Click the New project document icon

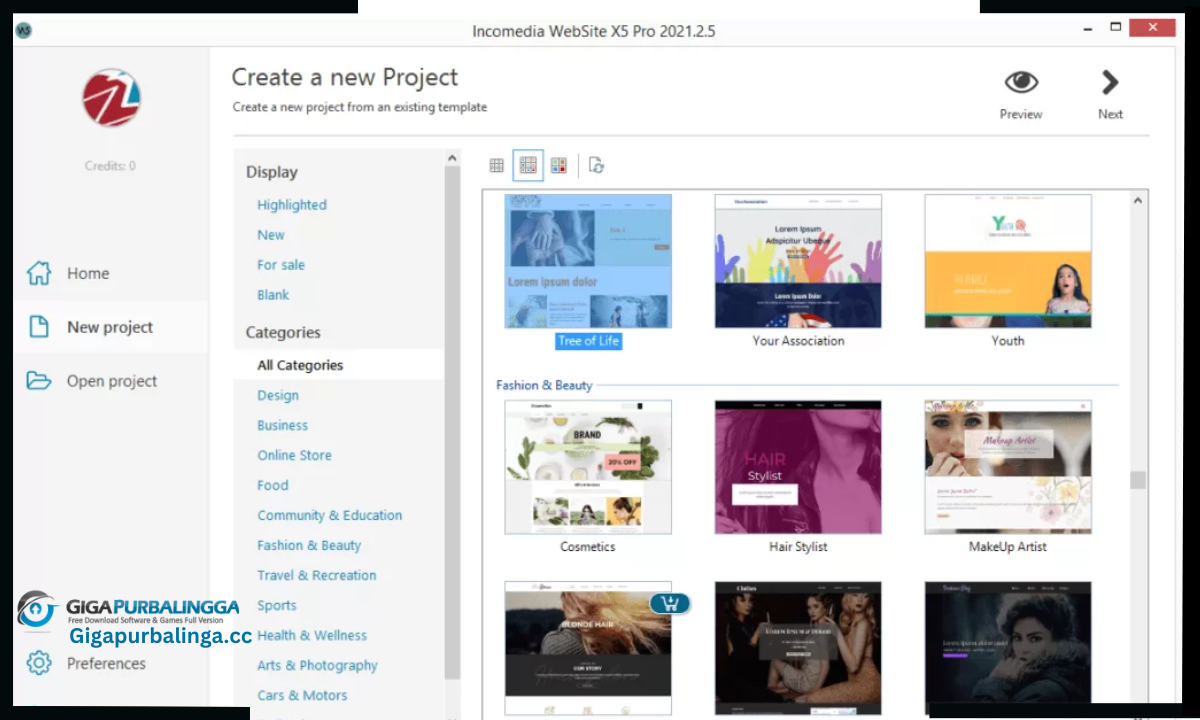point(38,327)
